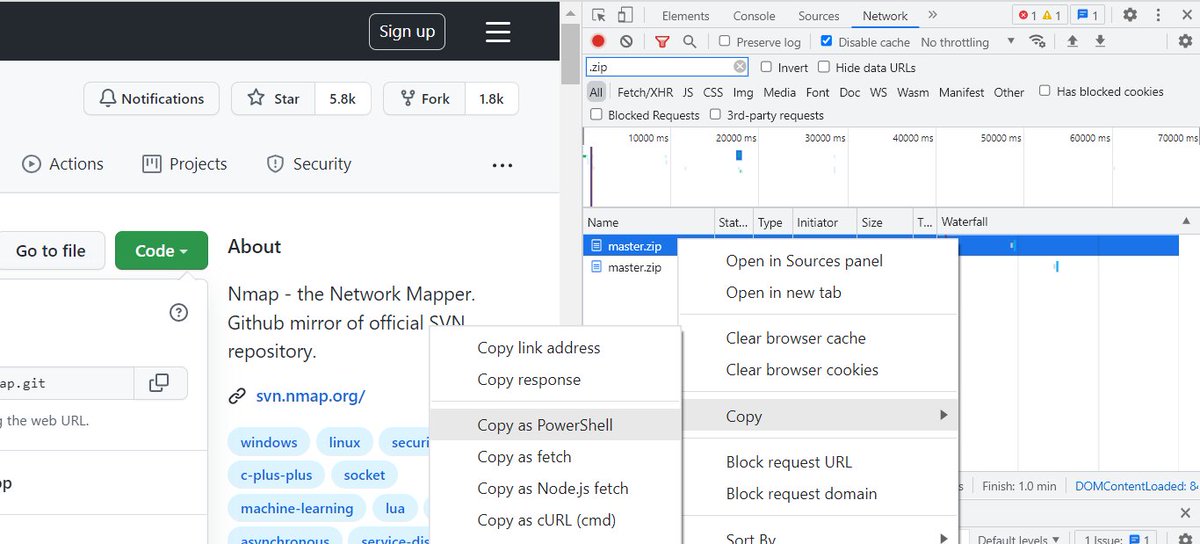Enable the Preserve log checkbox

tap(725, 41)
